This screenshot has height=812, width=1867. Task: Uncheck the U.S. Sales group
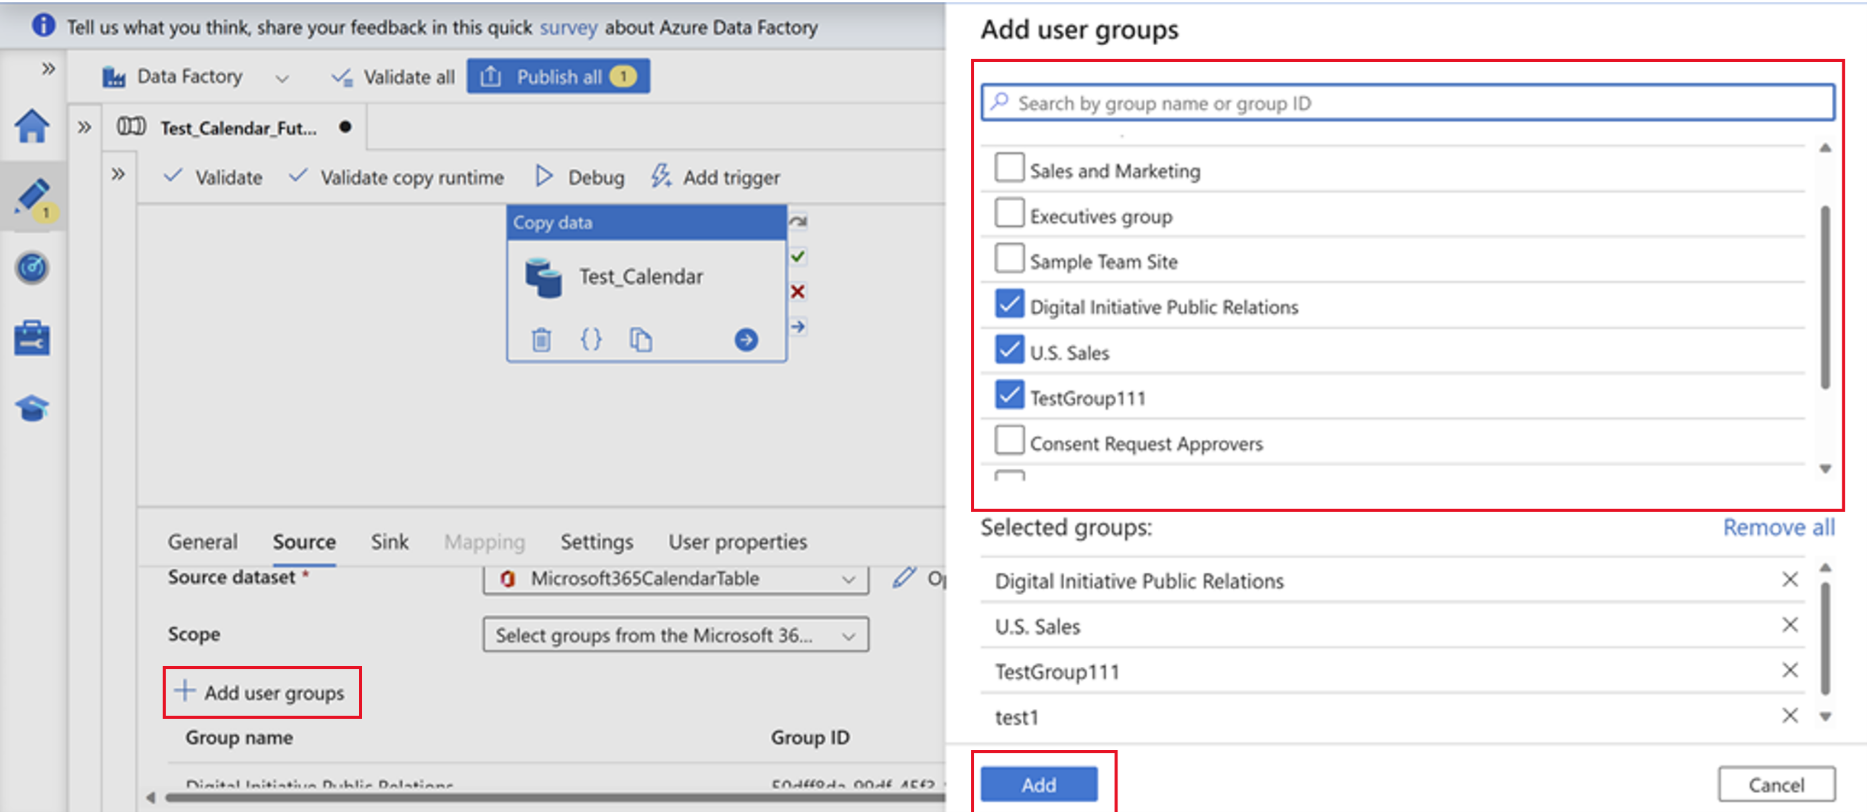tap(1009, 350)
